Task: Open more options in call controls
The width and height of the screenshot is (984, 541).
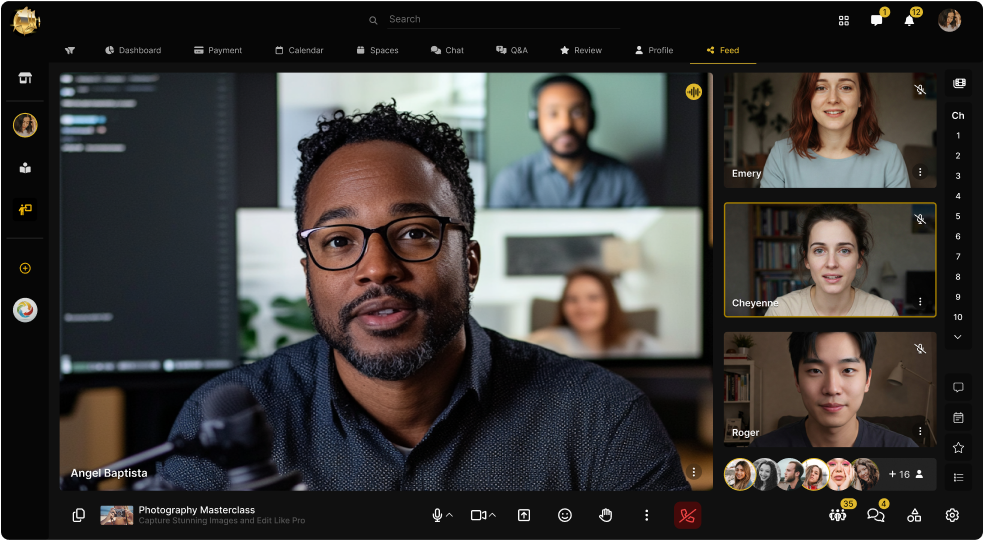Action: (646, 515)
